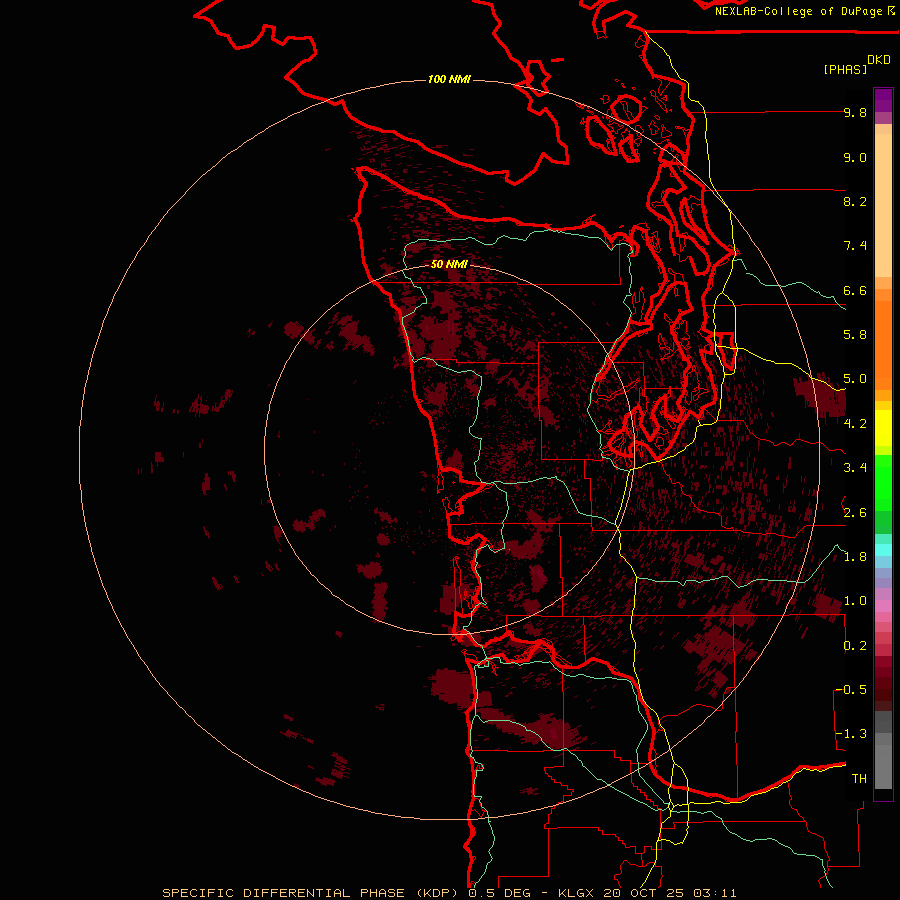The width and height of the screenshot is (900, 900).
Task: Click the 5.0 scale value
Action: coord(855,379)
